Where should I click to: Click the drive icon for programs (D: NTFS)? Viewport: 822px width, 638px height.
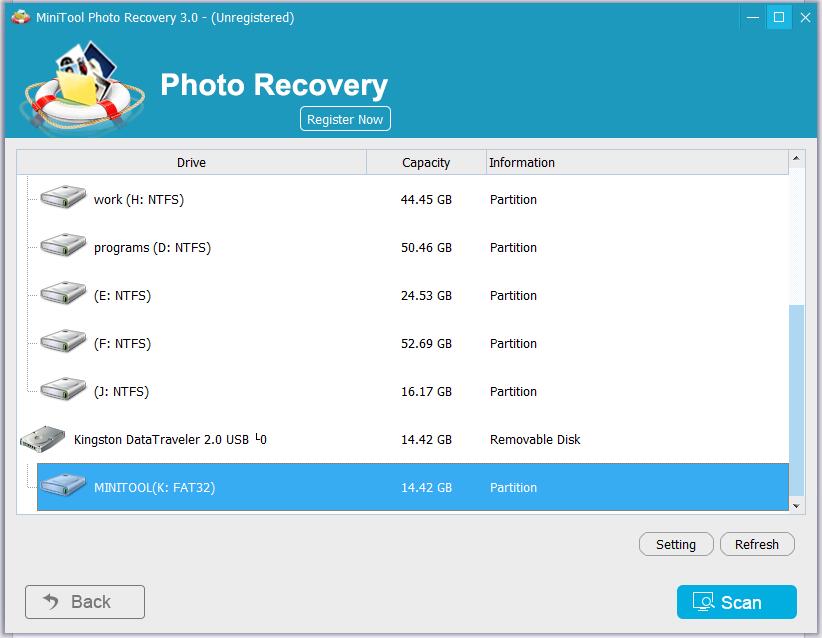tap(63, 245)
